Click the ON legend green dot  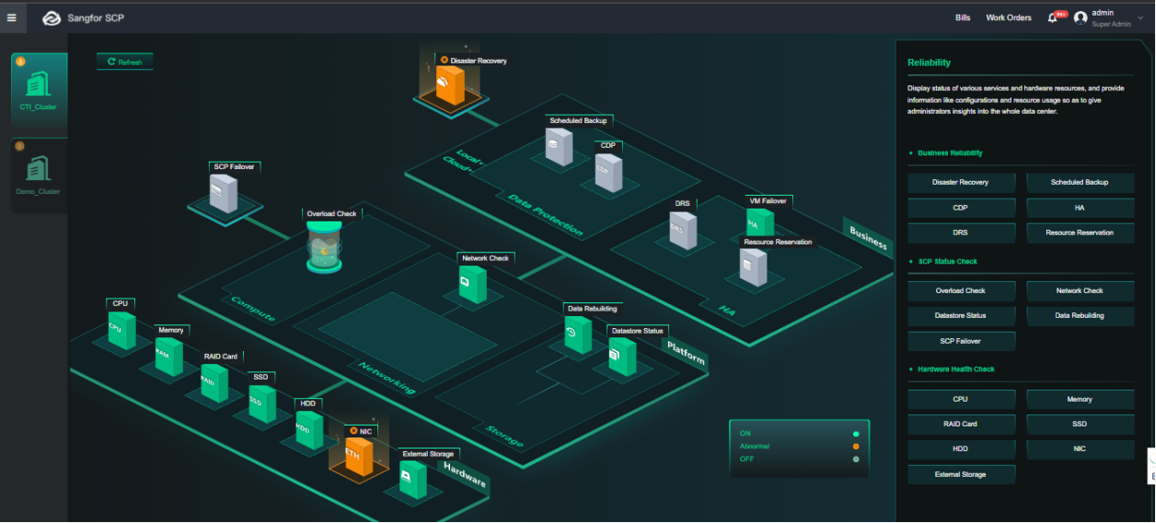856,434
